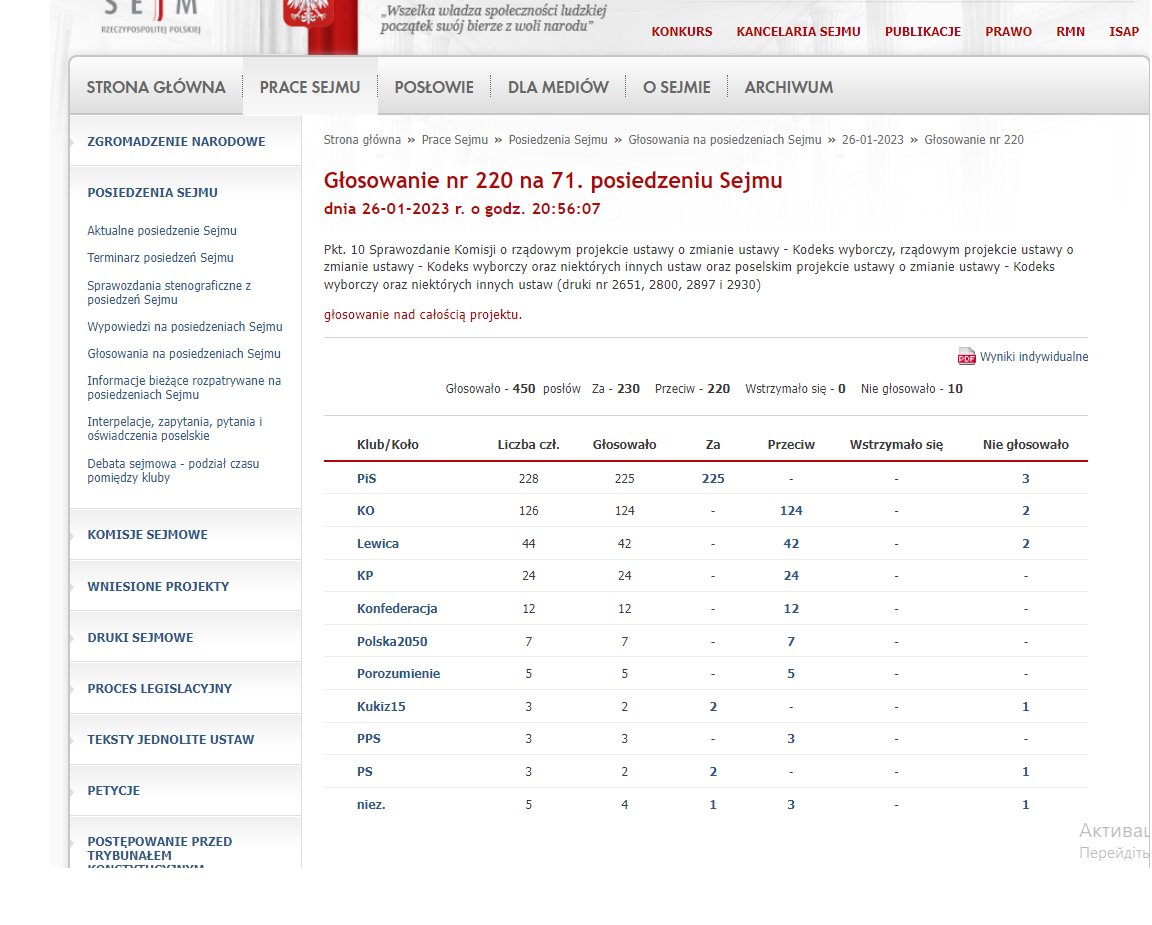1152x925 pixels.
Task: Click the PiS club name link
Action: point(366,479)
